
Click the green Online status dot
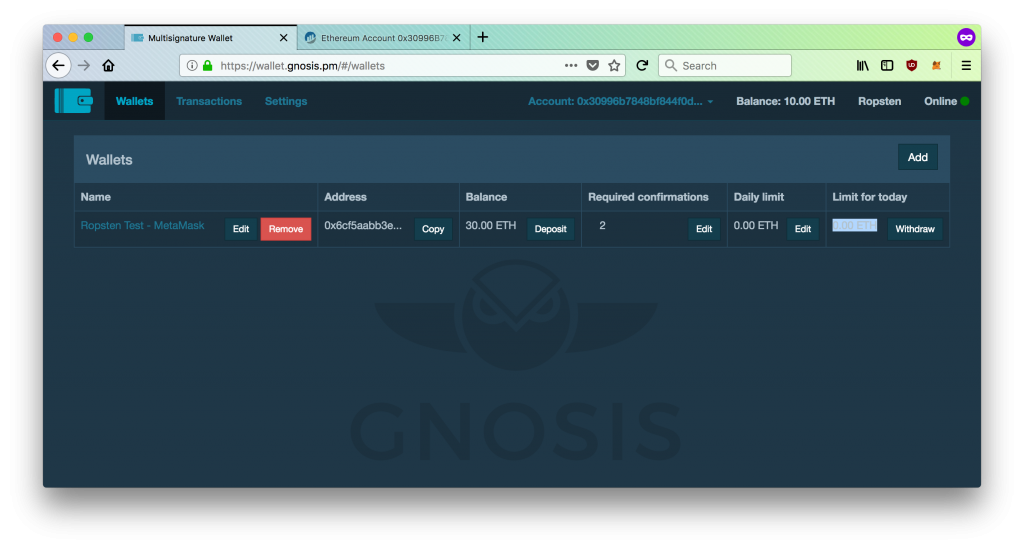(965, 101)
